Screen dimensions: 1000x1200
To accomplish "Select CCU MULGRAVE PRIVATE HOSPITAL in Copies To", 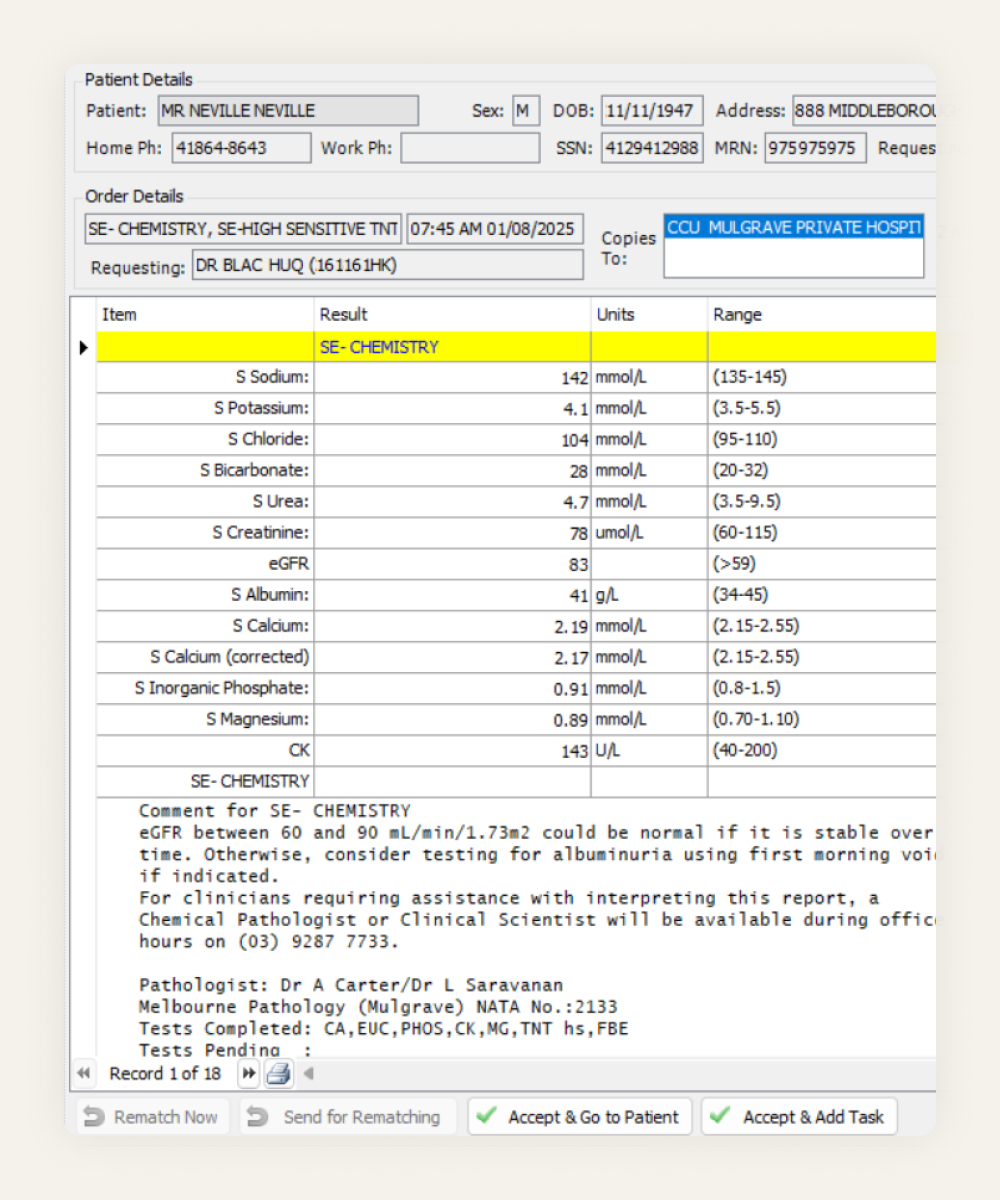I will pos(794,228).
